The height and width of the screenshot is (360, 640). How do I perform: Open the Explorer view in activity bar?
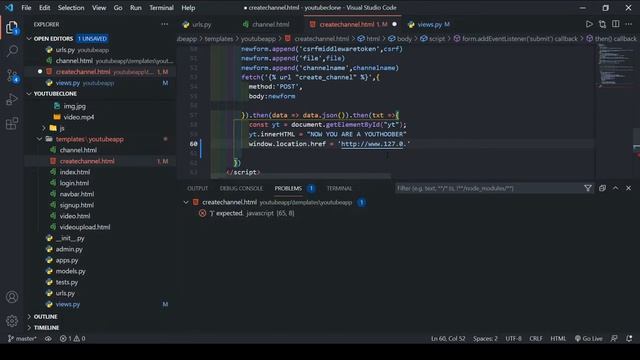tap(12, 28)
